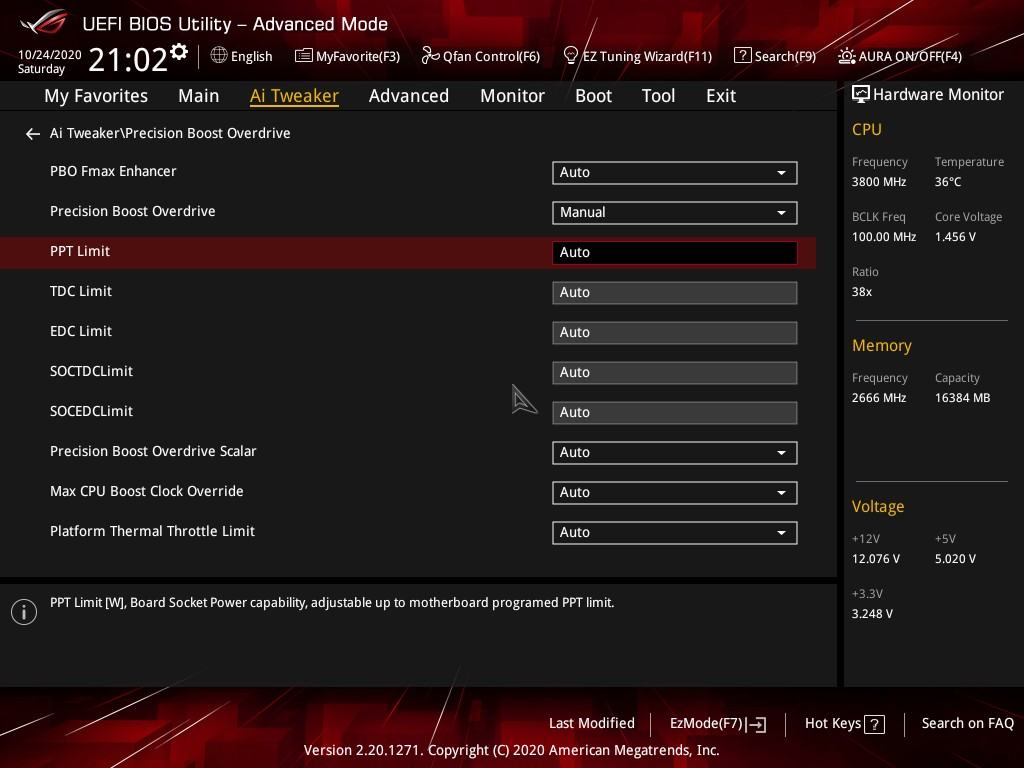Image resolution: width=1024 pixels, height=768 pixels.
Task: Open the Search on FAQ link
Action: (x=968, y=724)
